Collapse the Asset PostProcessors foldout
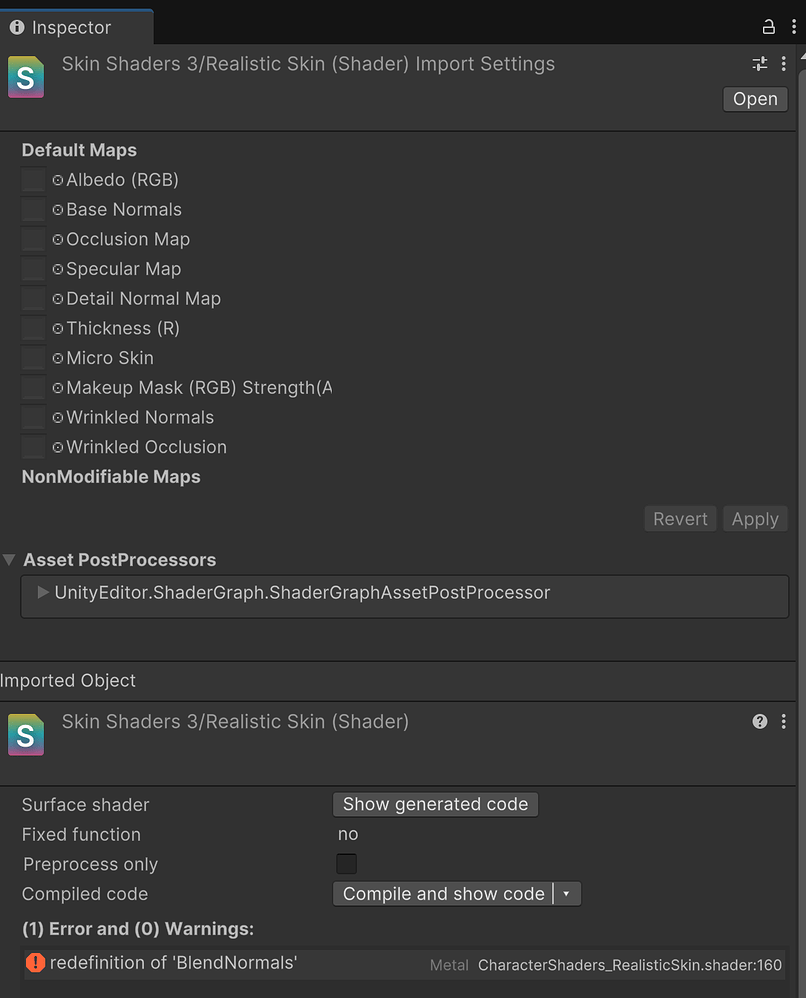This screenshot has width=806, height=998. [10, 560]
